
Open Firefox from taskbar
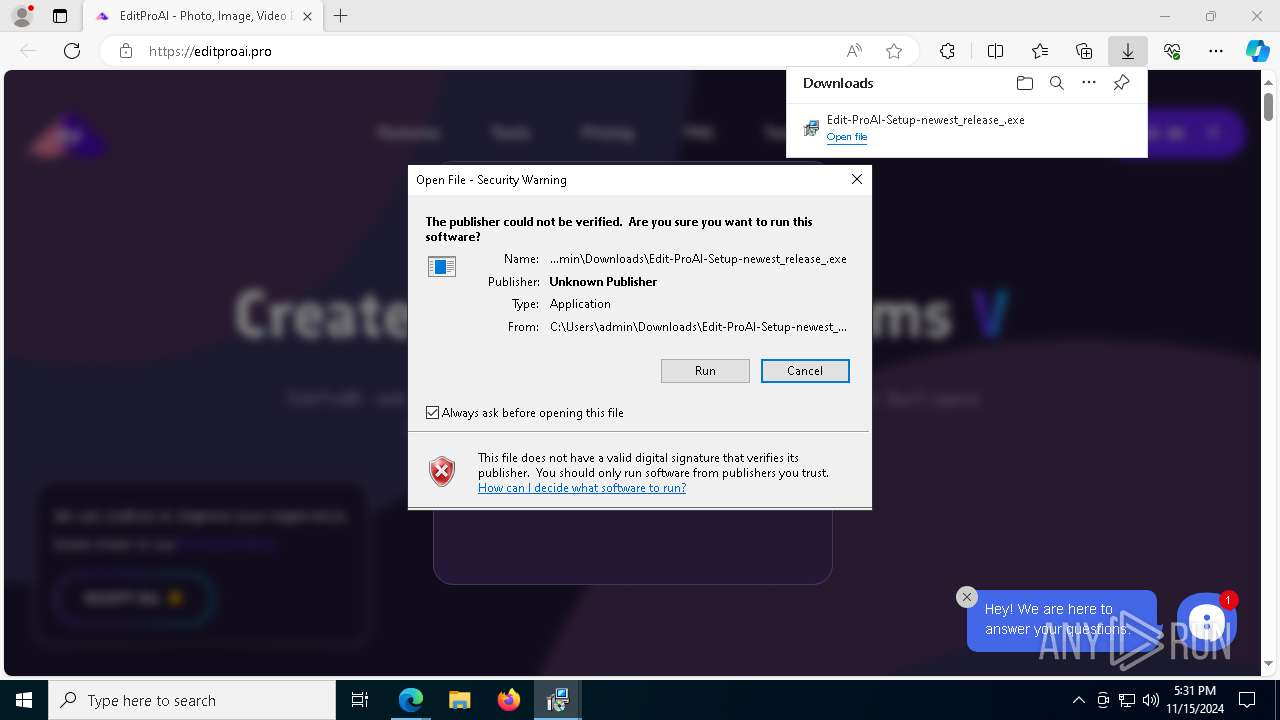click(509, 700)
